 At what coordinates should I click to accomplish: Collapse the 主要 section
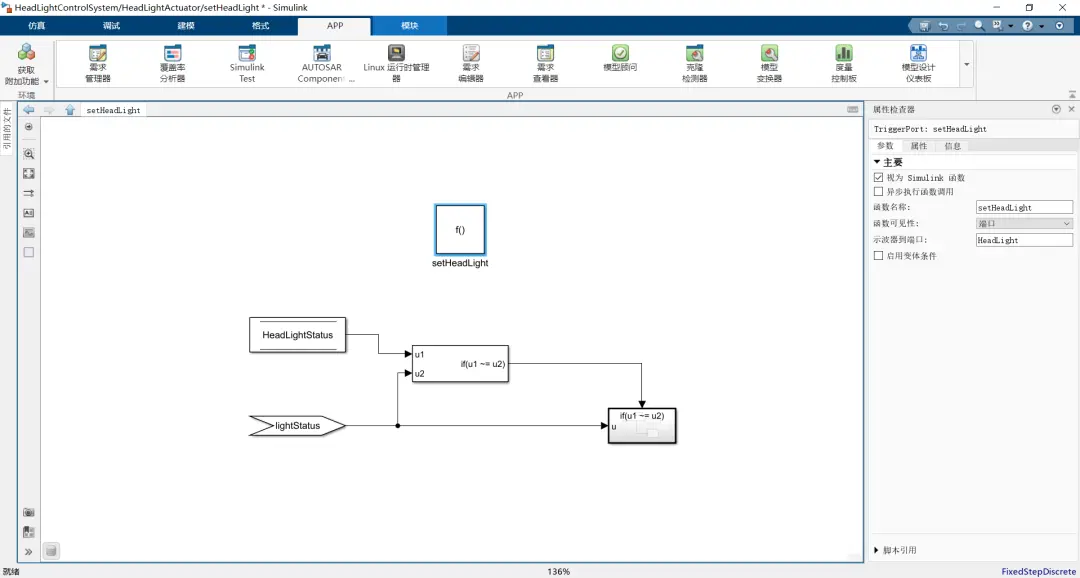(877, 163)
